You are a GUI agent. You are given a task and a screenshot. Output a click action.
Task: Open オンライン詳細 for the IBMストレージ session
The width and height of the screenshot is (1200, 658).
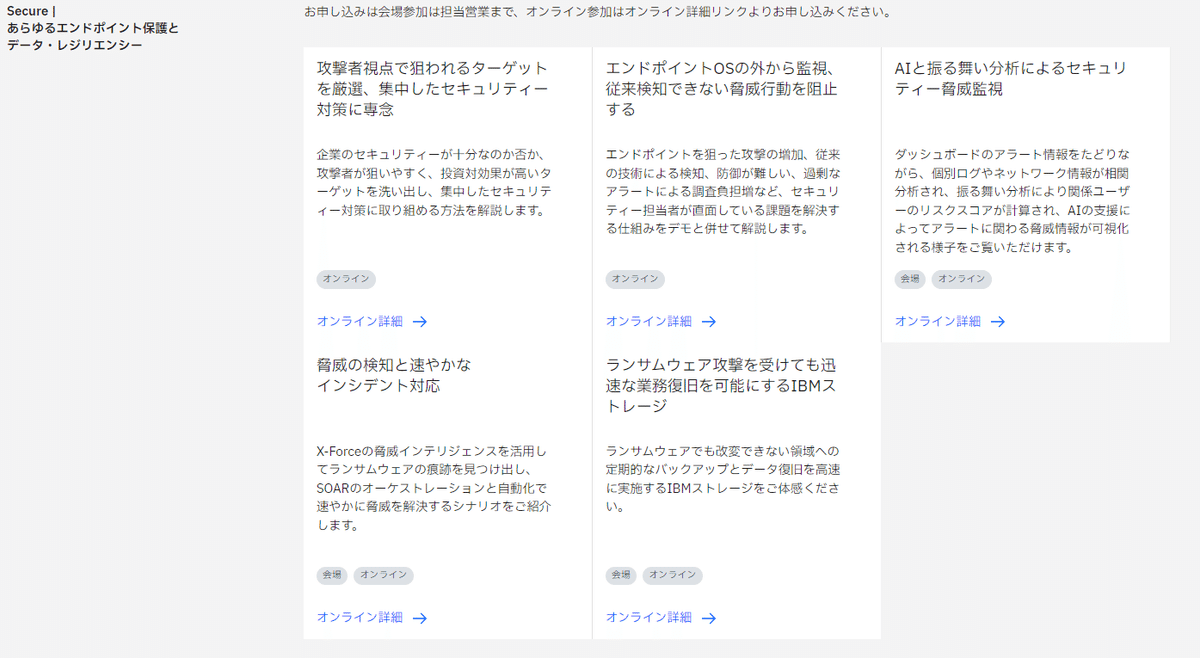click(x=649, y=617)
